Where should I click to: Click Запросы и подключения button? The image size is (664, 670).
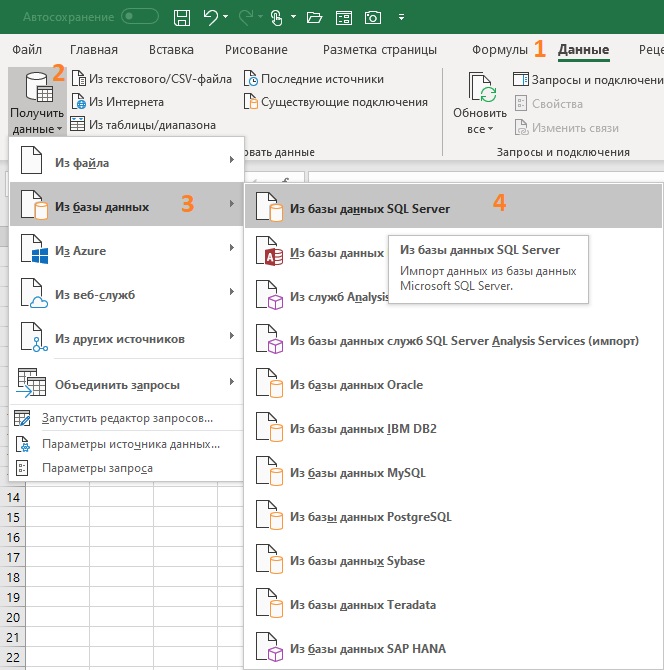pos(588,79)
